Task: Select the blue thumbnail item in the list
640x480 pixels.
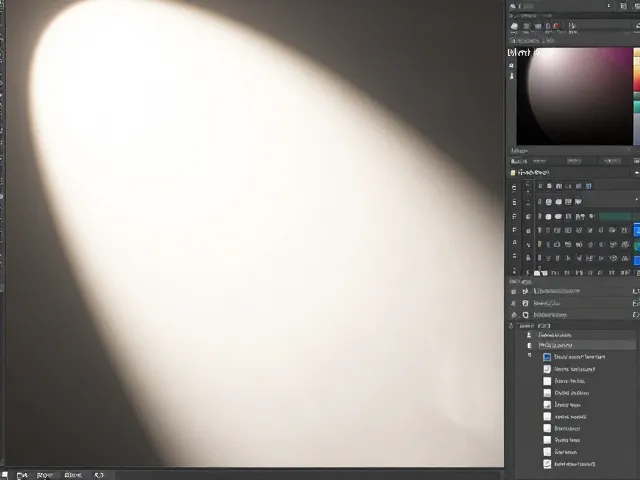Action: pos(547,357)
